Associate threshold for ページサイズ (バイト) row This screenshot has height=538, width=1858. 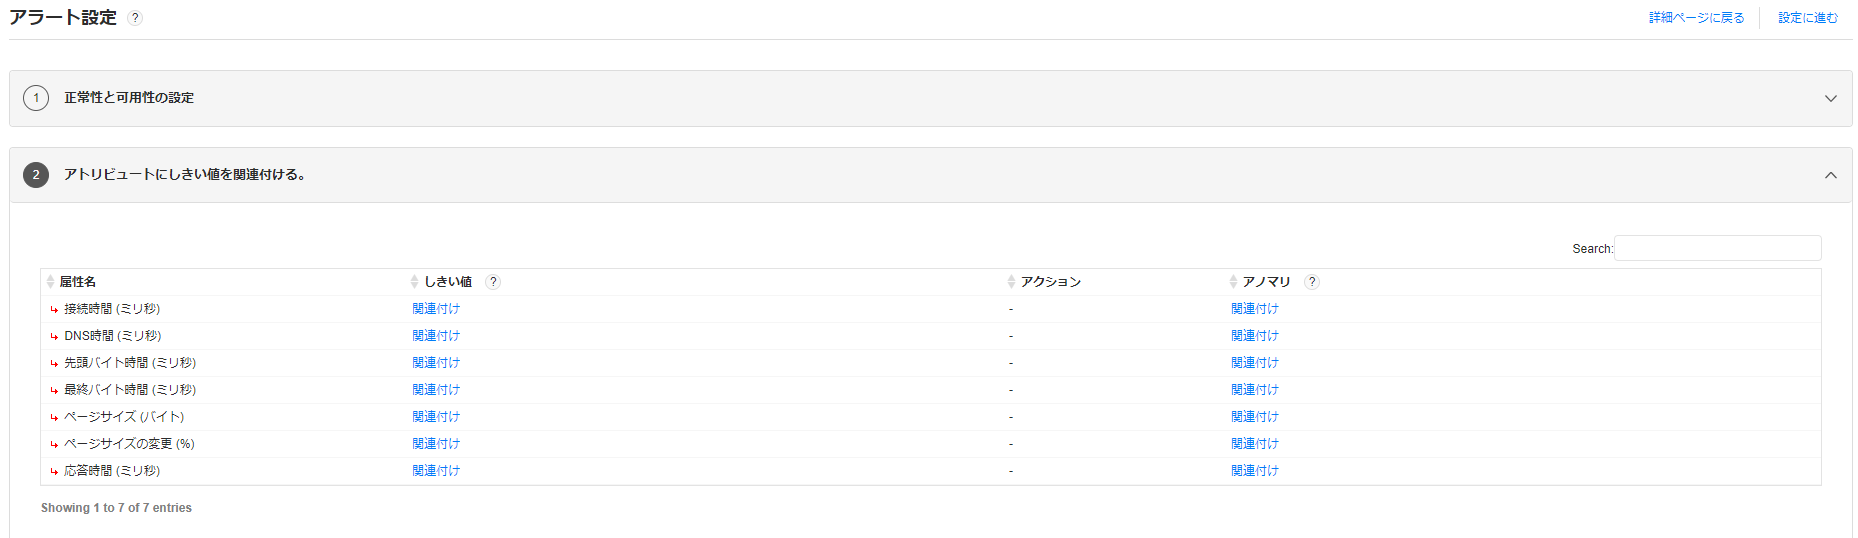point(436,417)
